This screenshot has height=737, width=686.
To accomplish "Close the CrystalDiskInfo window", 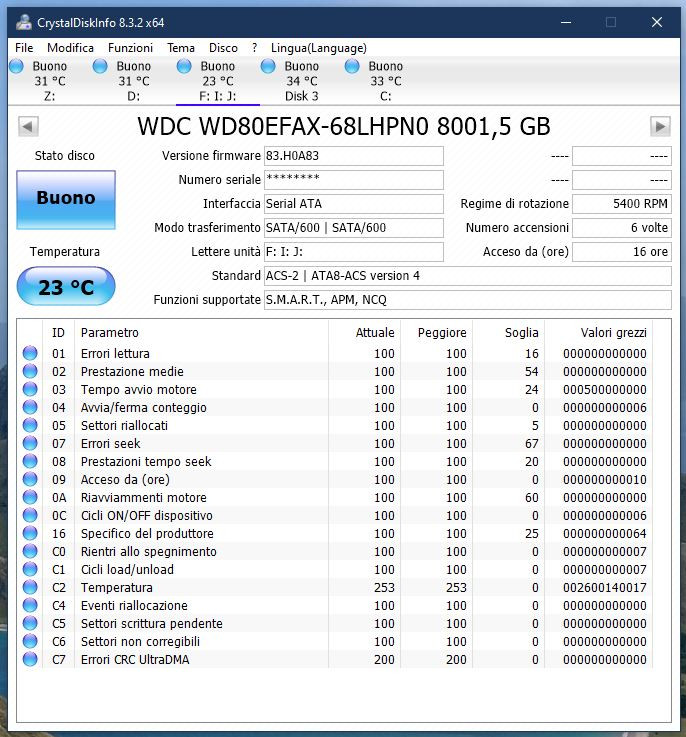I will tap(657, 22).
